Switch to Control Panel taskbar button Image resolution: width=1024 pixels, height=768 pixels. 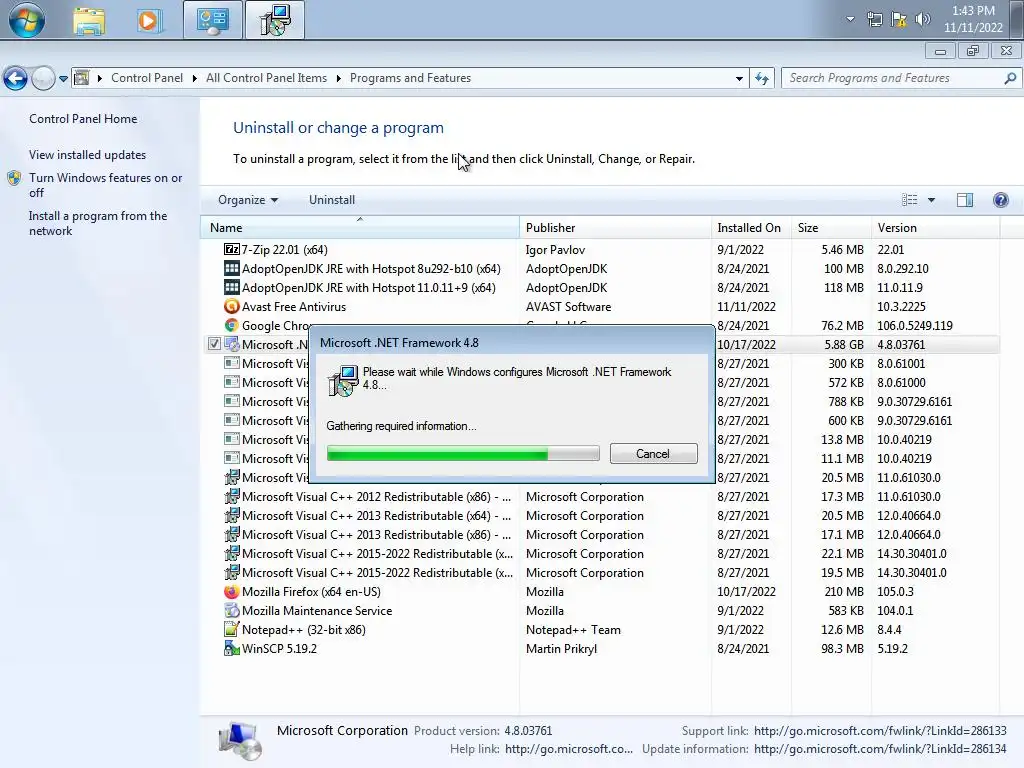pos(212,20)
